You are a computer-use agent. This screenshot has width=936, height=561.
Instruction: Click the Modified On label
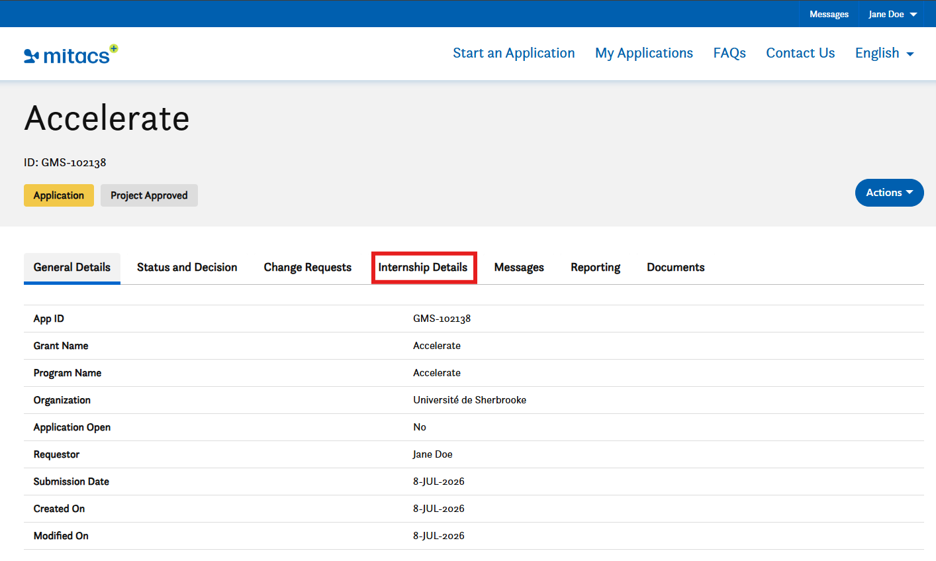click(x=61, y=536)
